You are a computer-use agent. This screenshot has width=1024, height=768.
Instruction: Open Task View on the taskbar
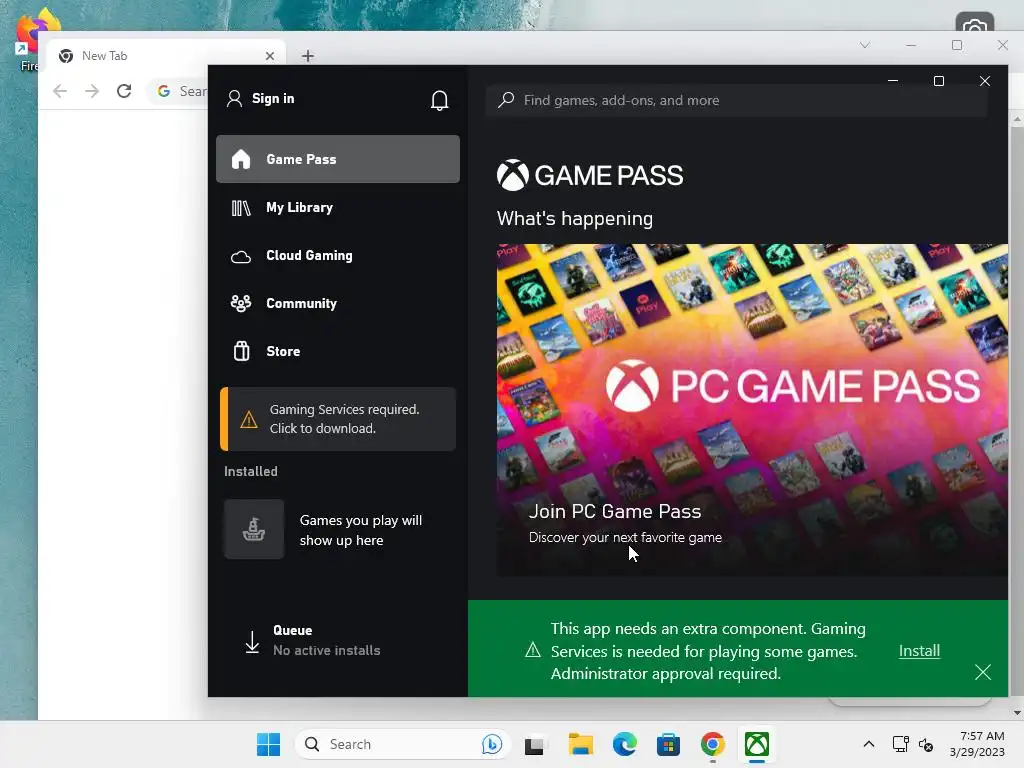[534, 745]
